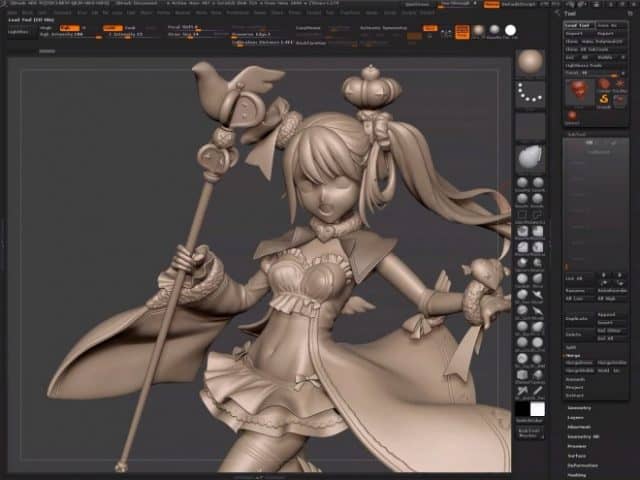
Task: Select the large red head tool thumbnail
Action: click(579, 93)
